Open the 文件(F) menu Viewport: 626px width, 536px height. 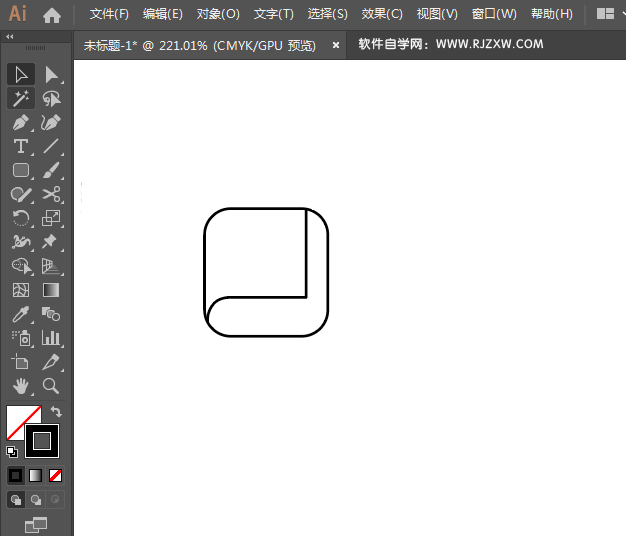109,14
